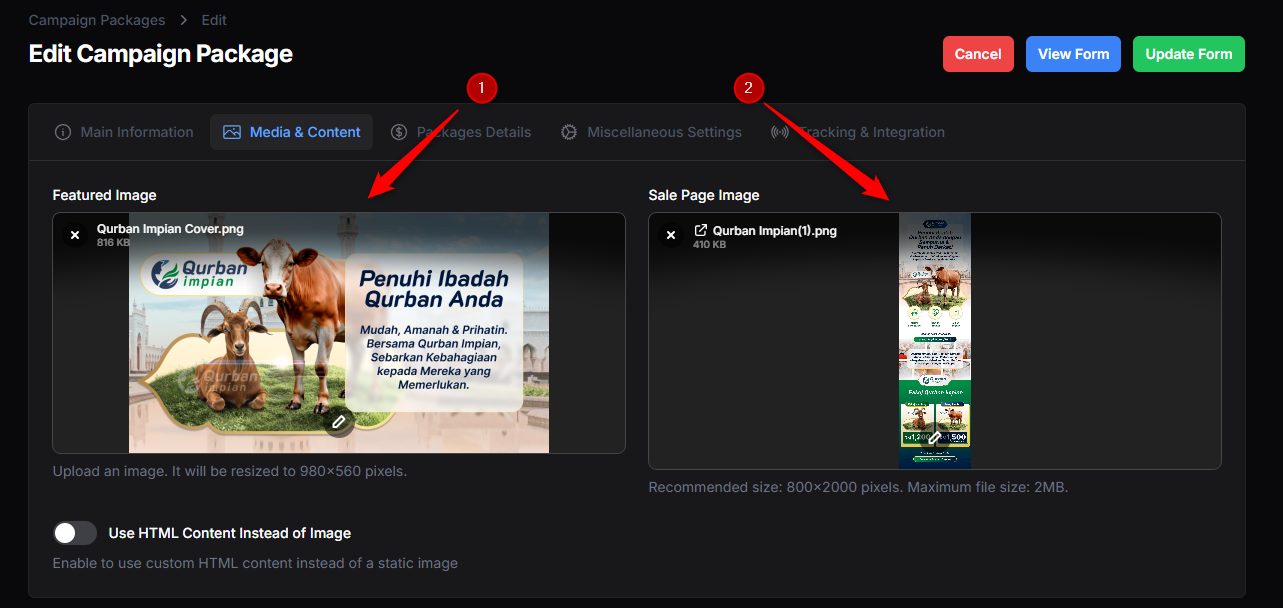
Task: Select the Media & Content tab
Action: pyautogui.click(x=292, y=132)
